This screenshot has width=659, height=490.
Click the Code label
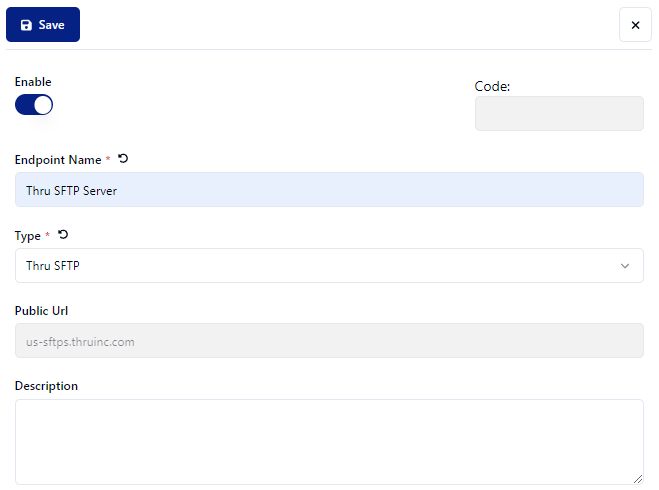tap(492, 87)
